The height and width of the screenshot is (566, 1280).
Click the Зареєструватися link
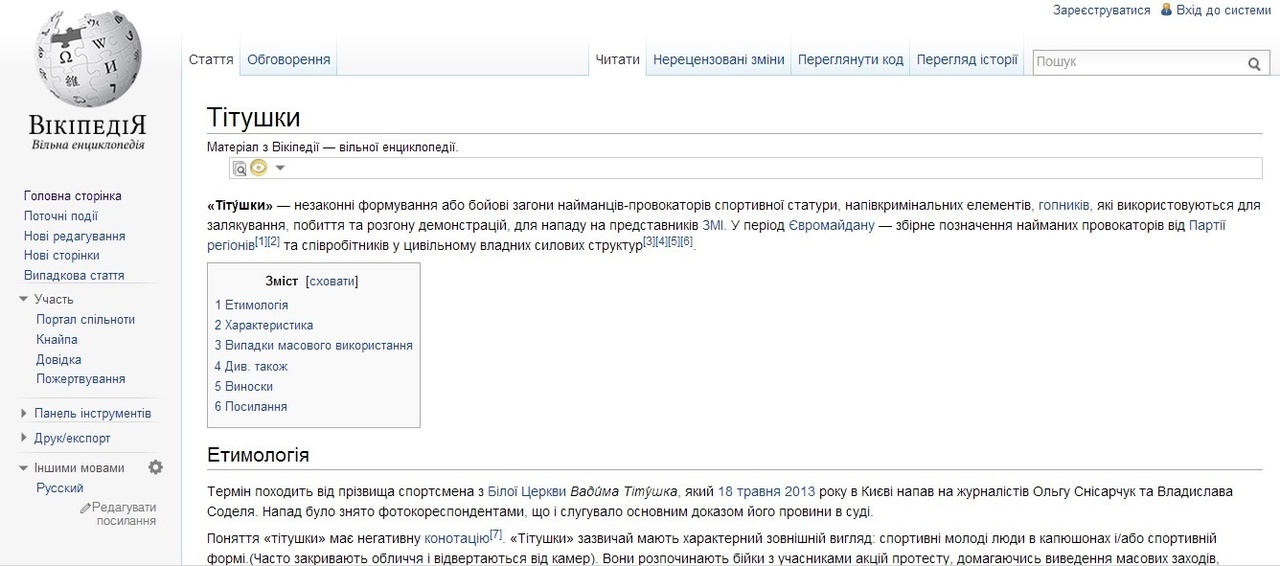(1102, 10)
